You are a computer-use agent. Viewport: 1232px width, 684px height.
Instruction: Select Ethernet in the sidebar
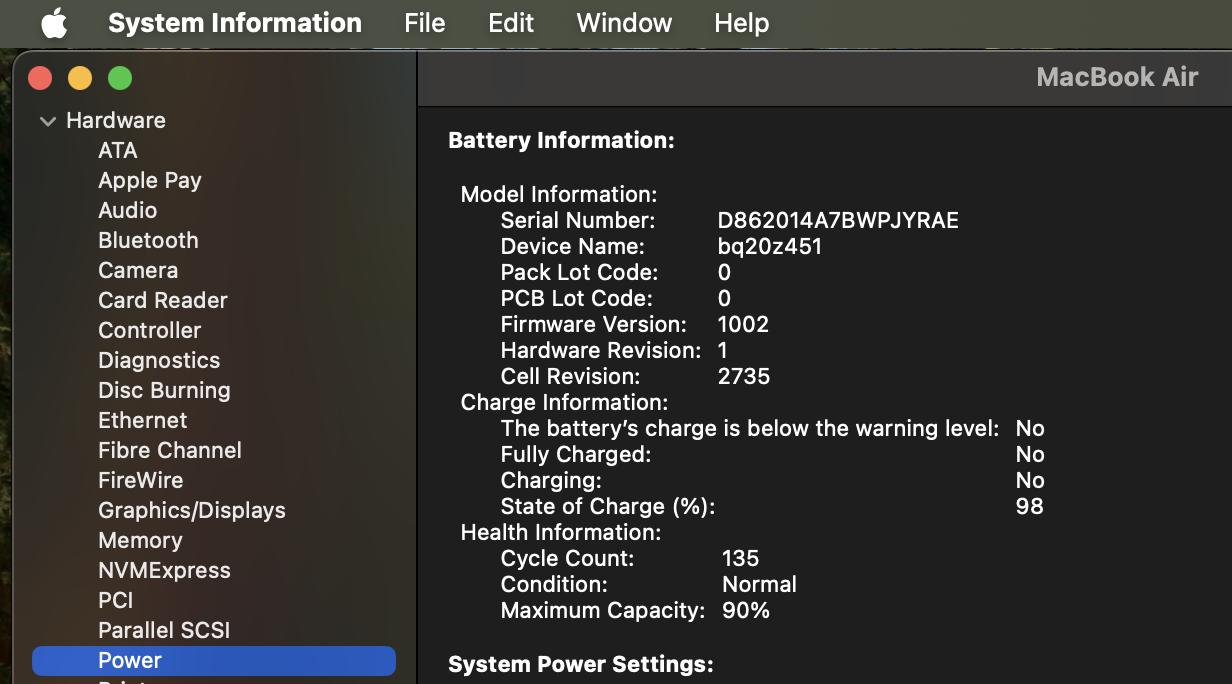pyautogui.click(x=143, y=420)
